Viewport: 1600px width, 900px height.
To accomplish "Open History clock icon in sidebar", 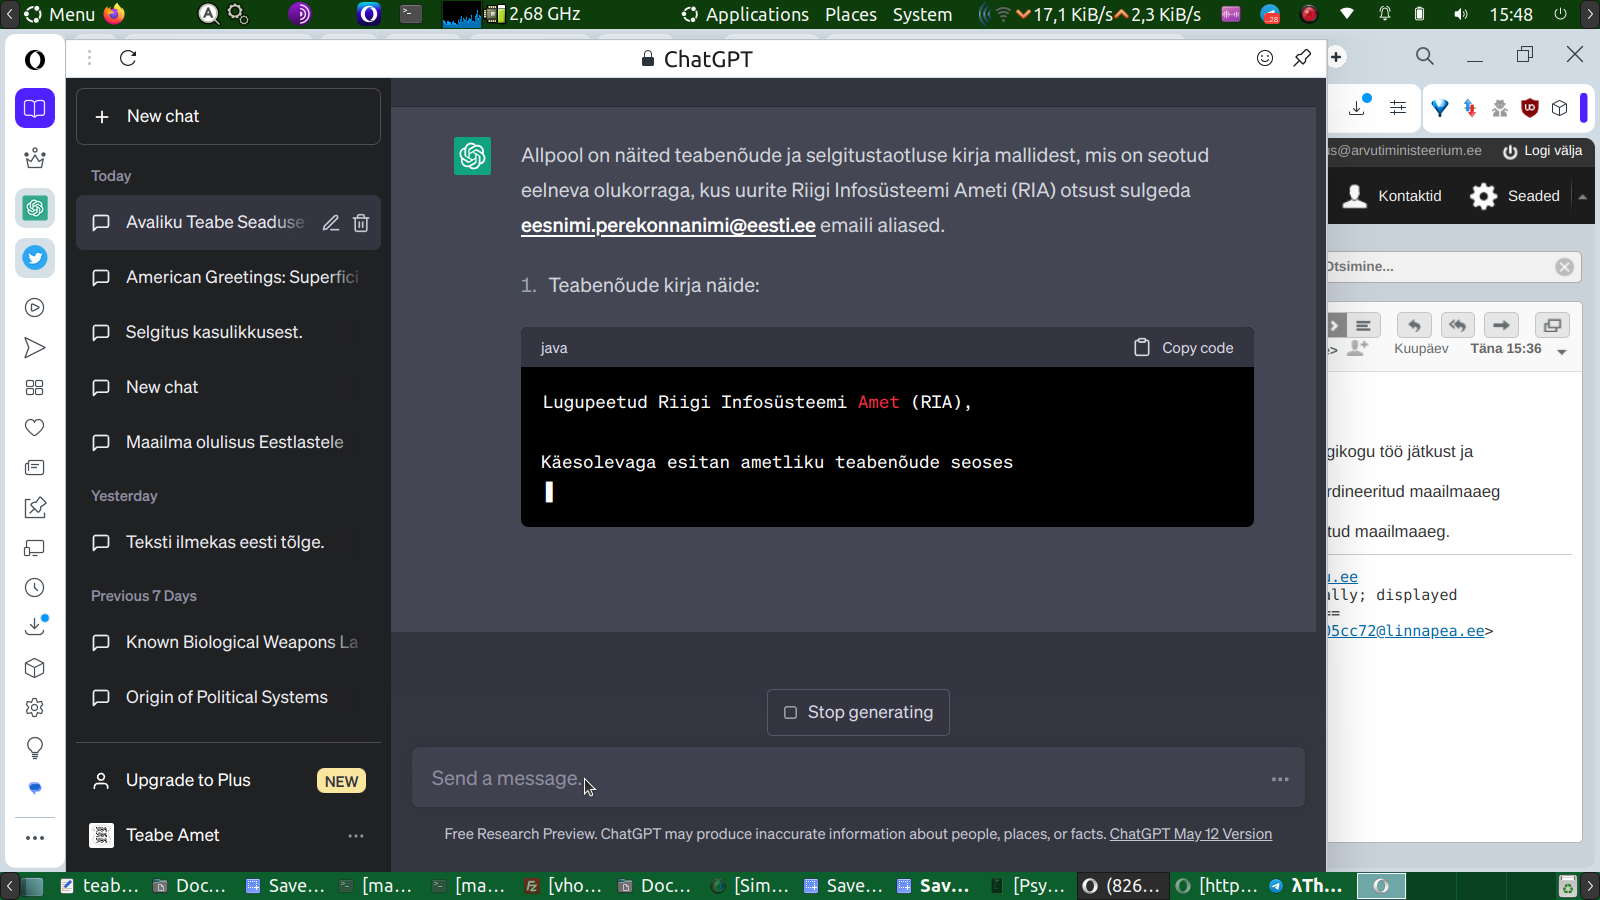I will tap(35, 588).
